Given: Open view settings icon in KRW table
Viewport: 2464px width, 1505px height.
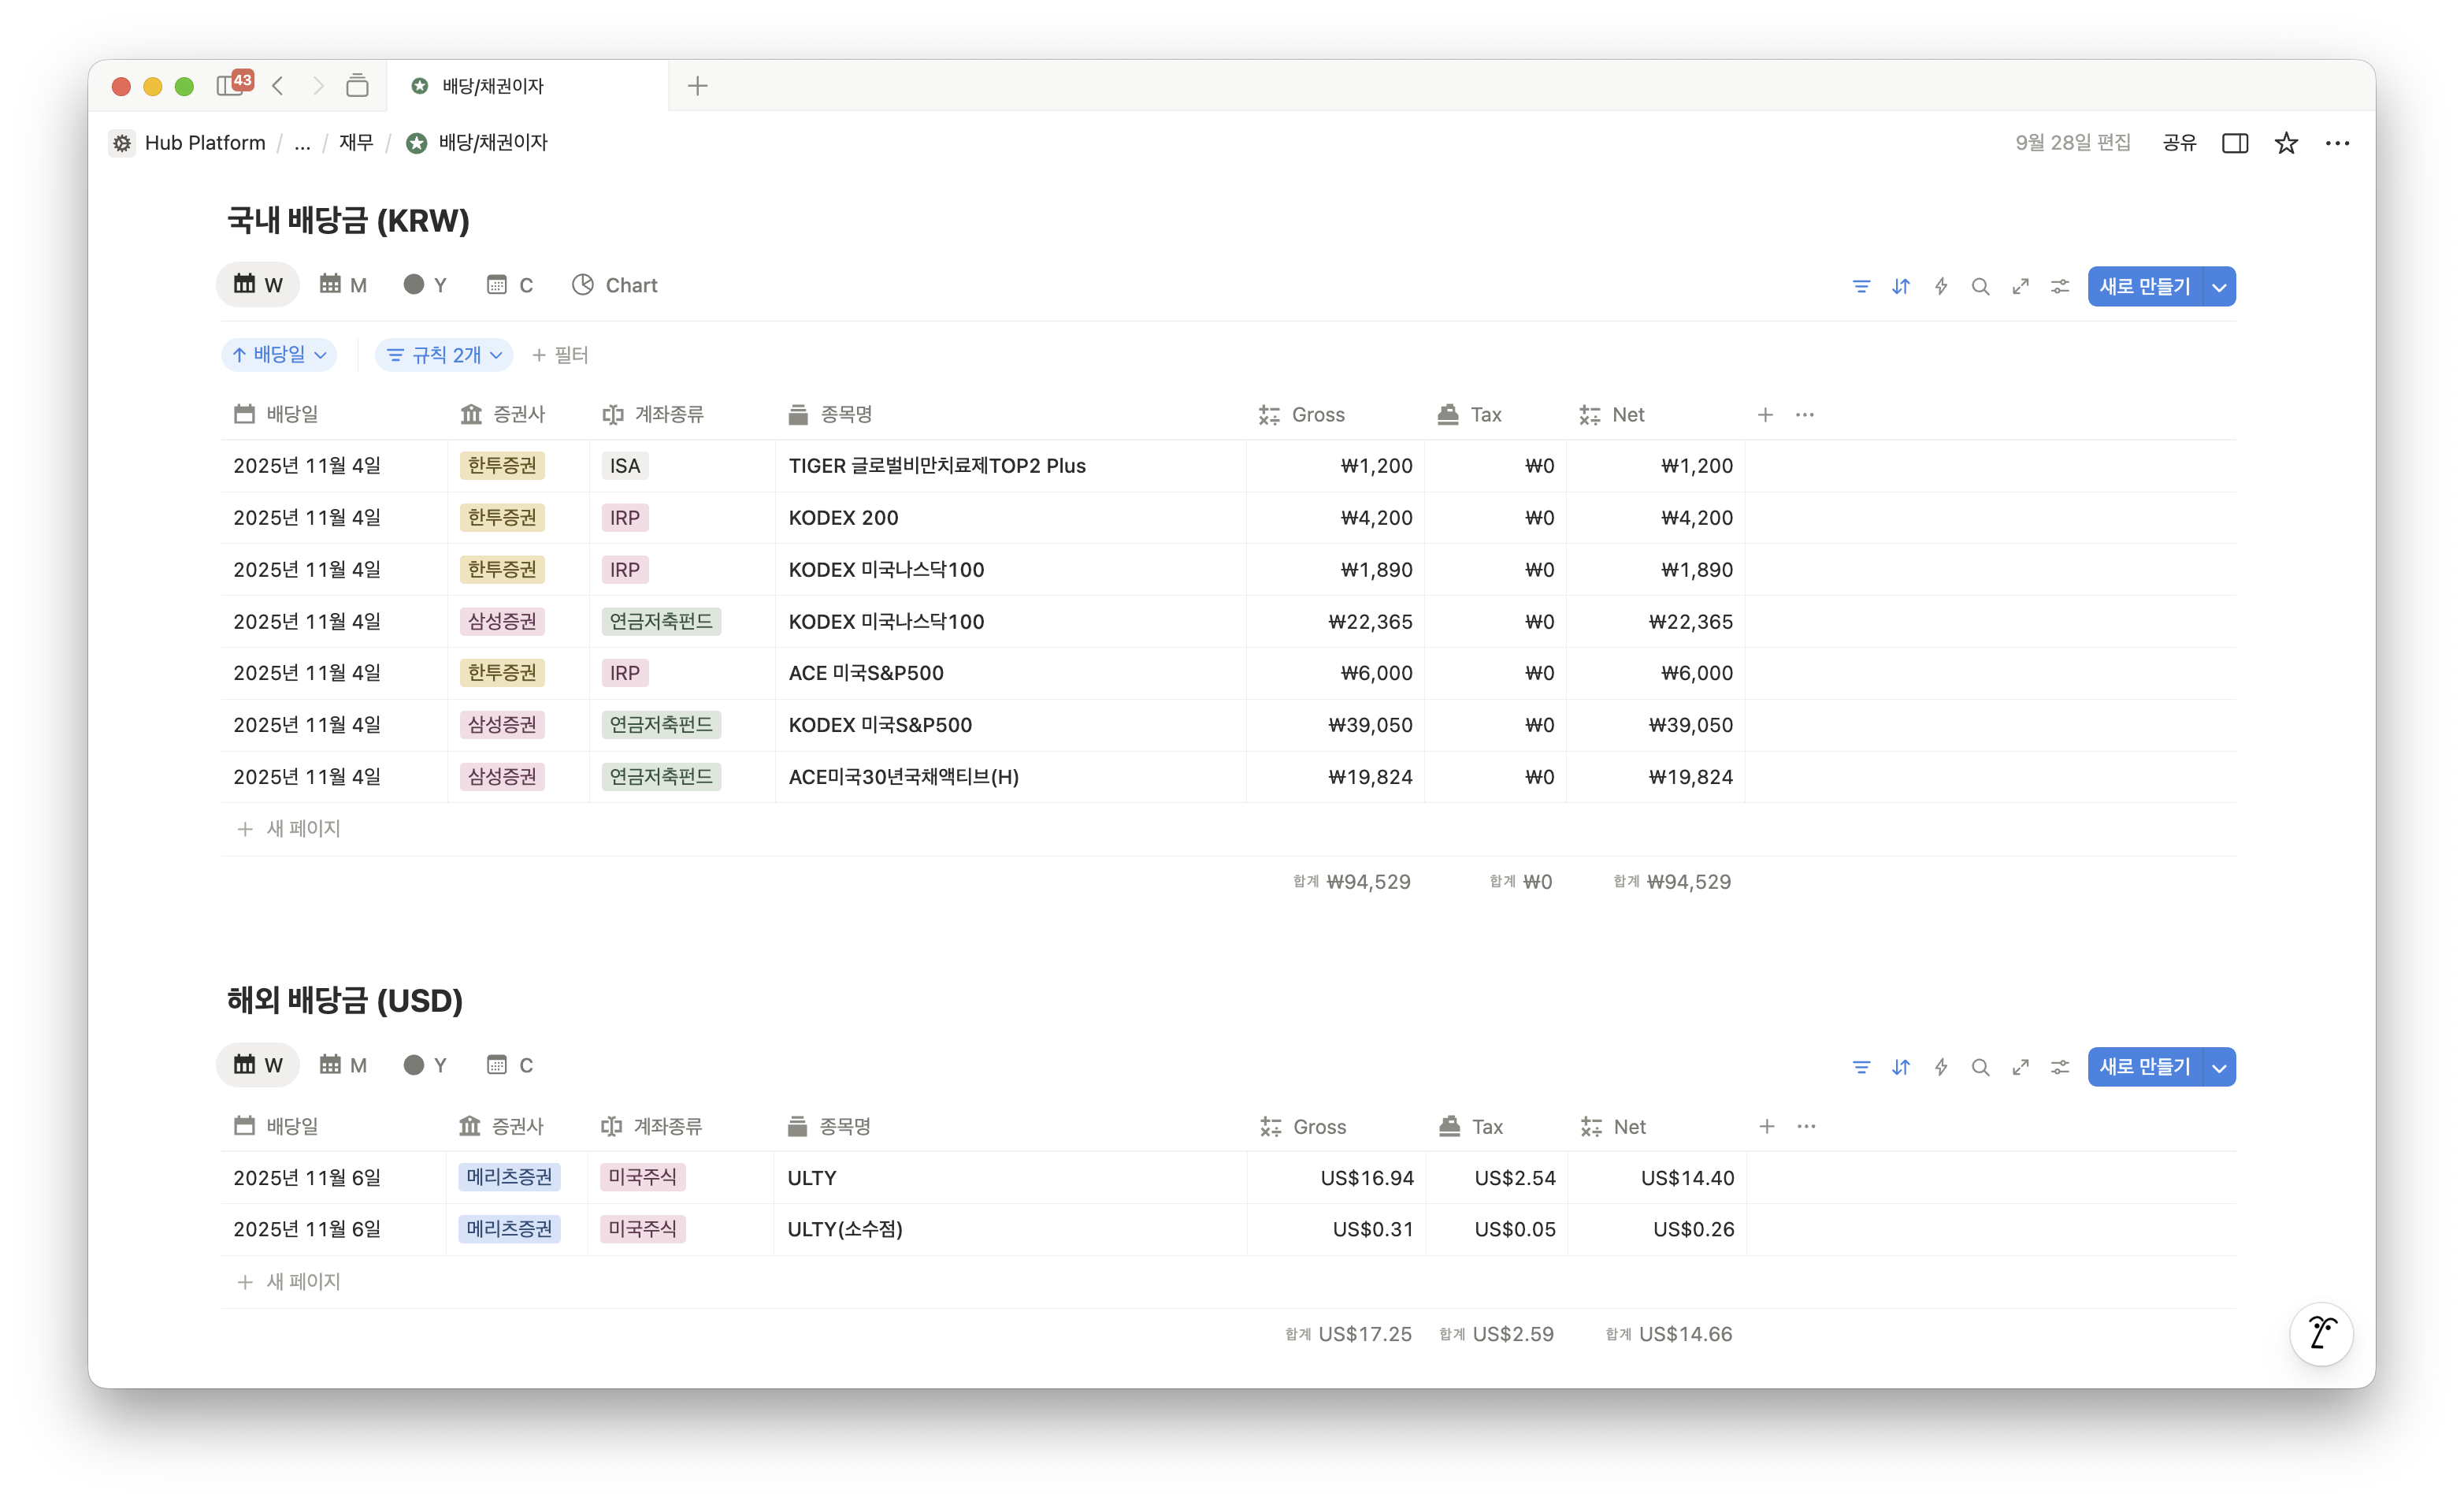Looking at the screenshot, I should click(2060, 287).
